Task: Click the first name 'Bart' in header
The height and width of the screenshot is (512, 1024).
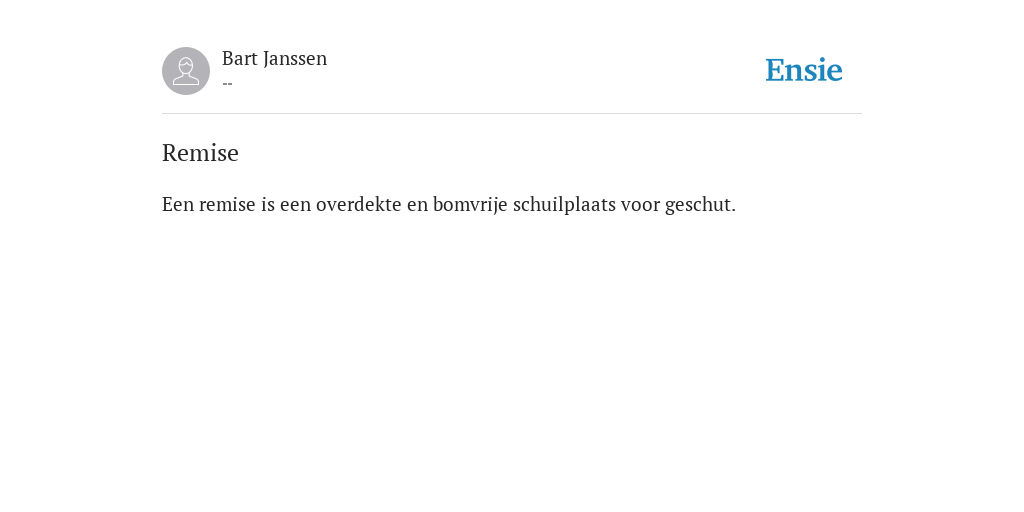Action: [x=240, y=59]
